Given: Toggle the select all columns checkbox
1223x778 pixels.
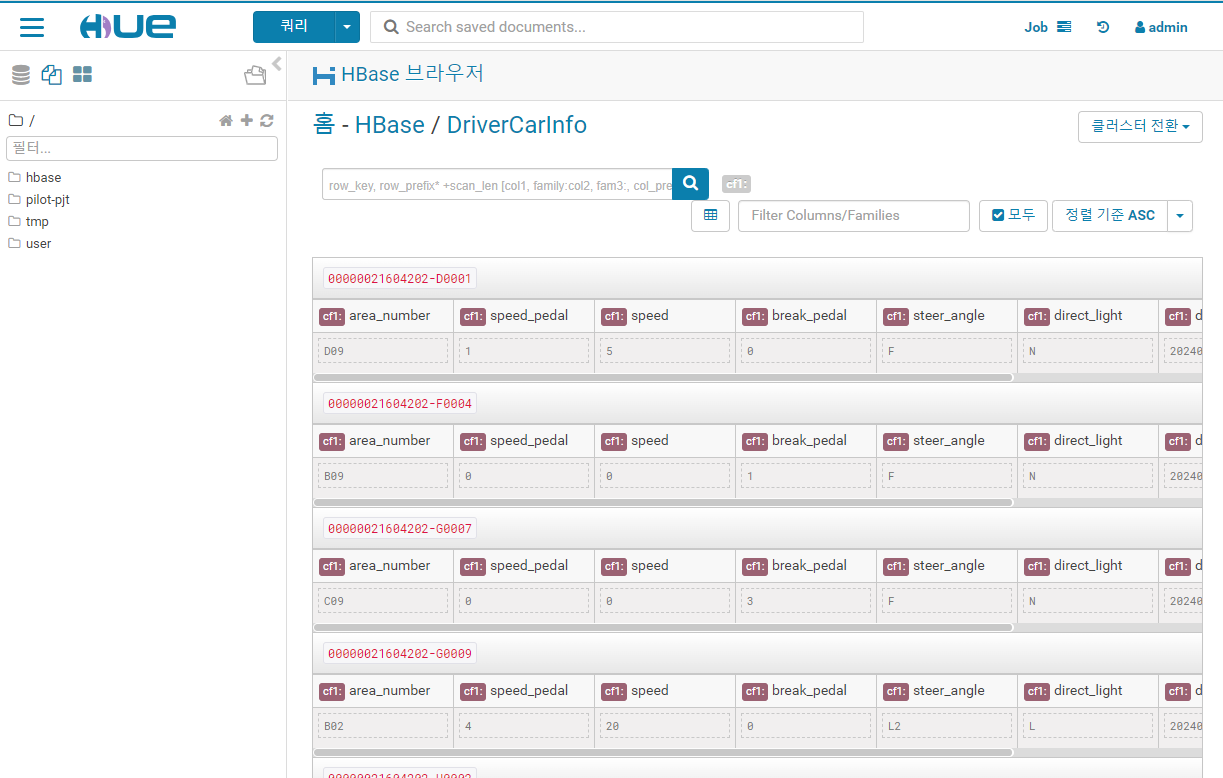Looking at the screenshot, I should click(1013, 215).
